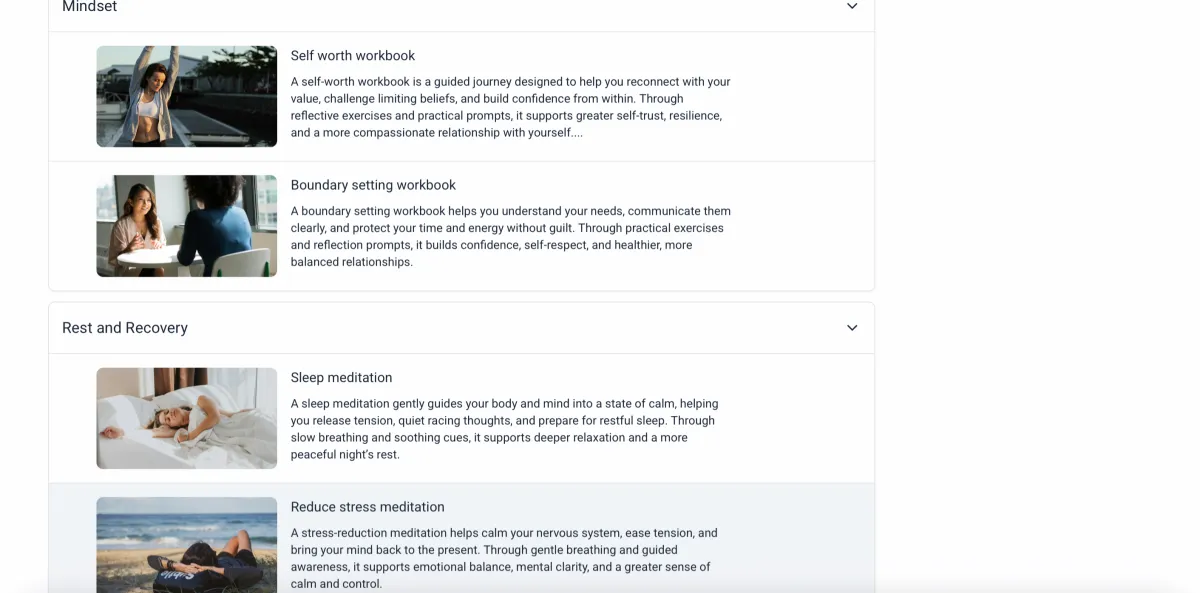Open the Sleep meditation thumbnail image

(x=187, y=418)
